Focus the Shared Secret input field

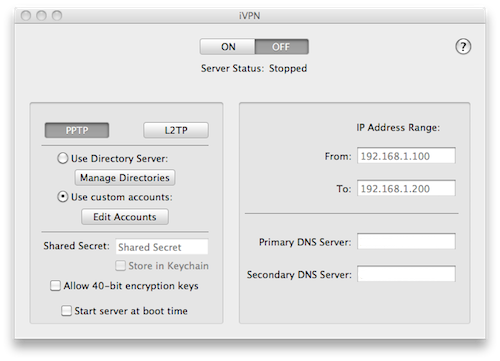[162, 247]
